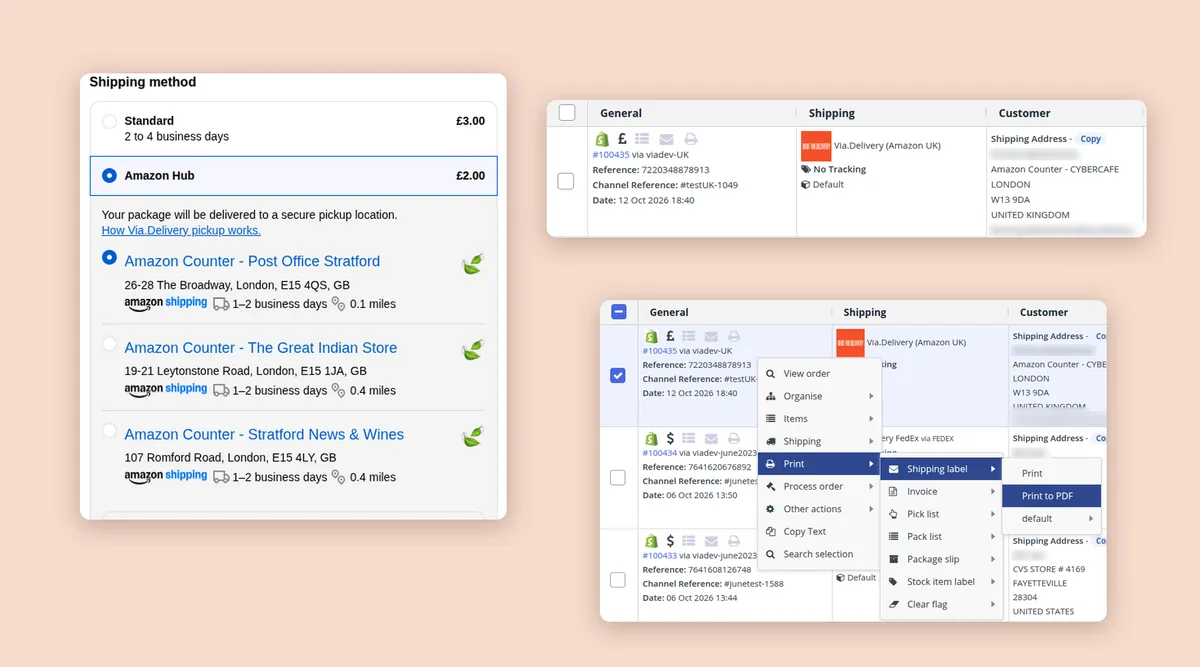Click Shopify icon of #100435 in top order table
Image resolution: width=1200 pixels, height=667 pixels.
tap(602, 140)
